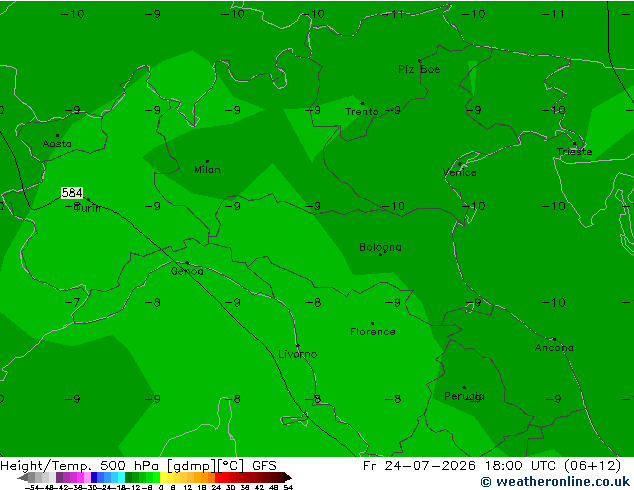Select the Perugia city label

[x=464, y=396]
